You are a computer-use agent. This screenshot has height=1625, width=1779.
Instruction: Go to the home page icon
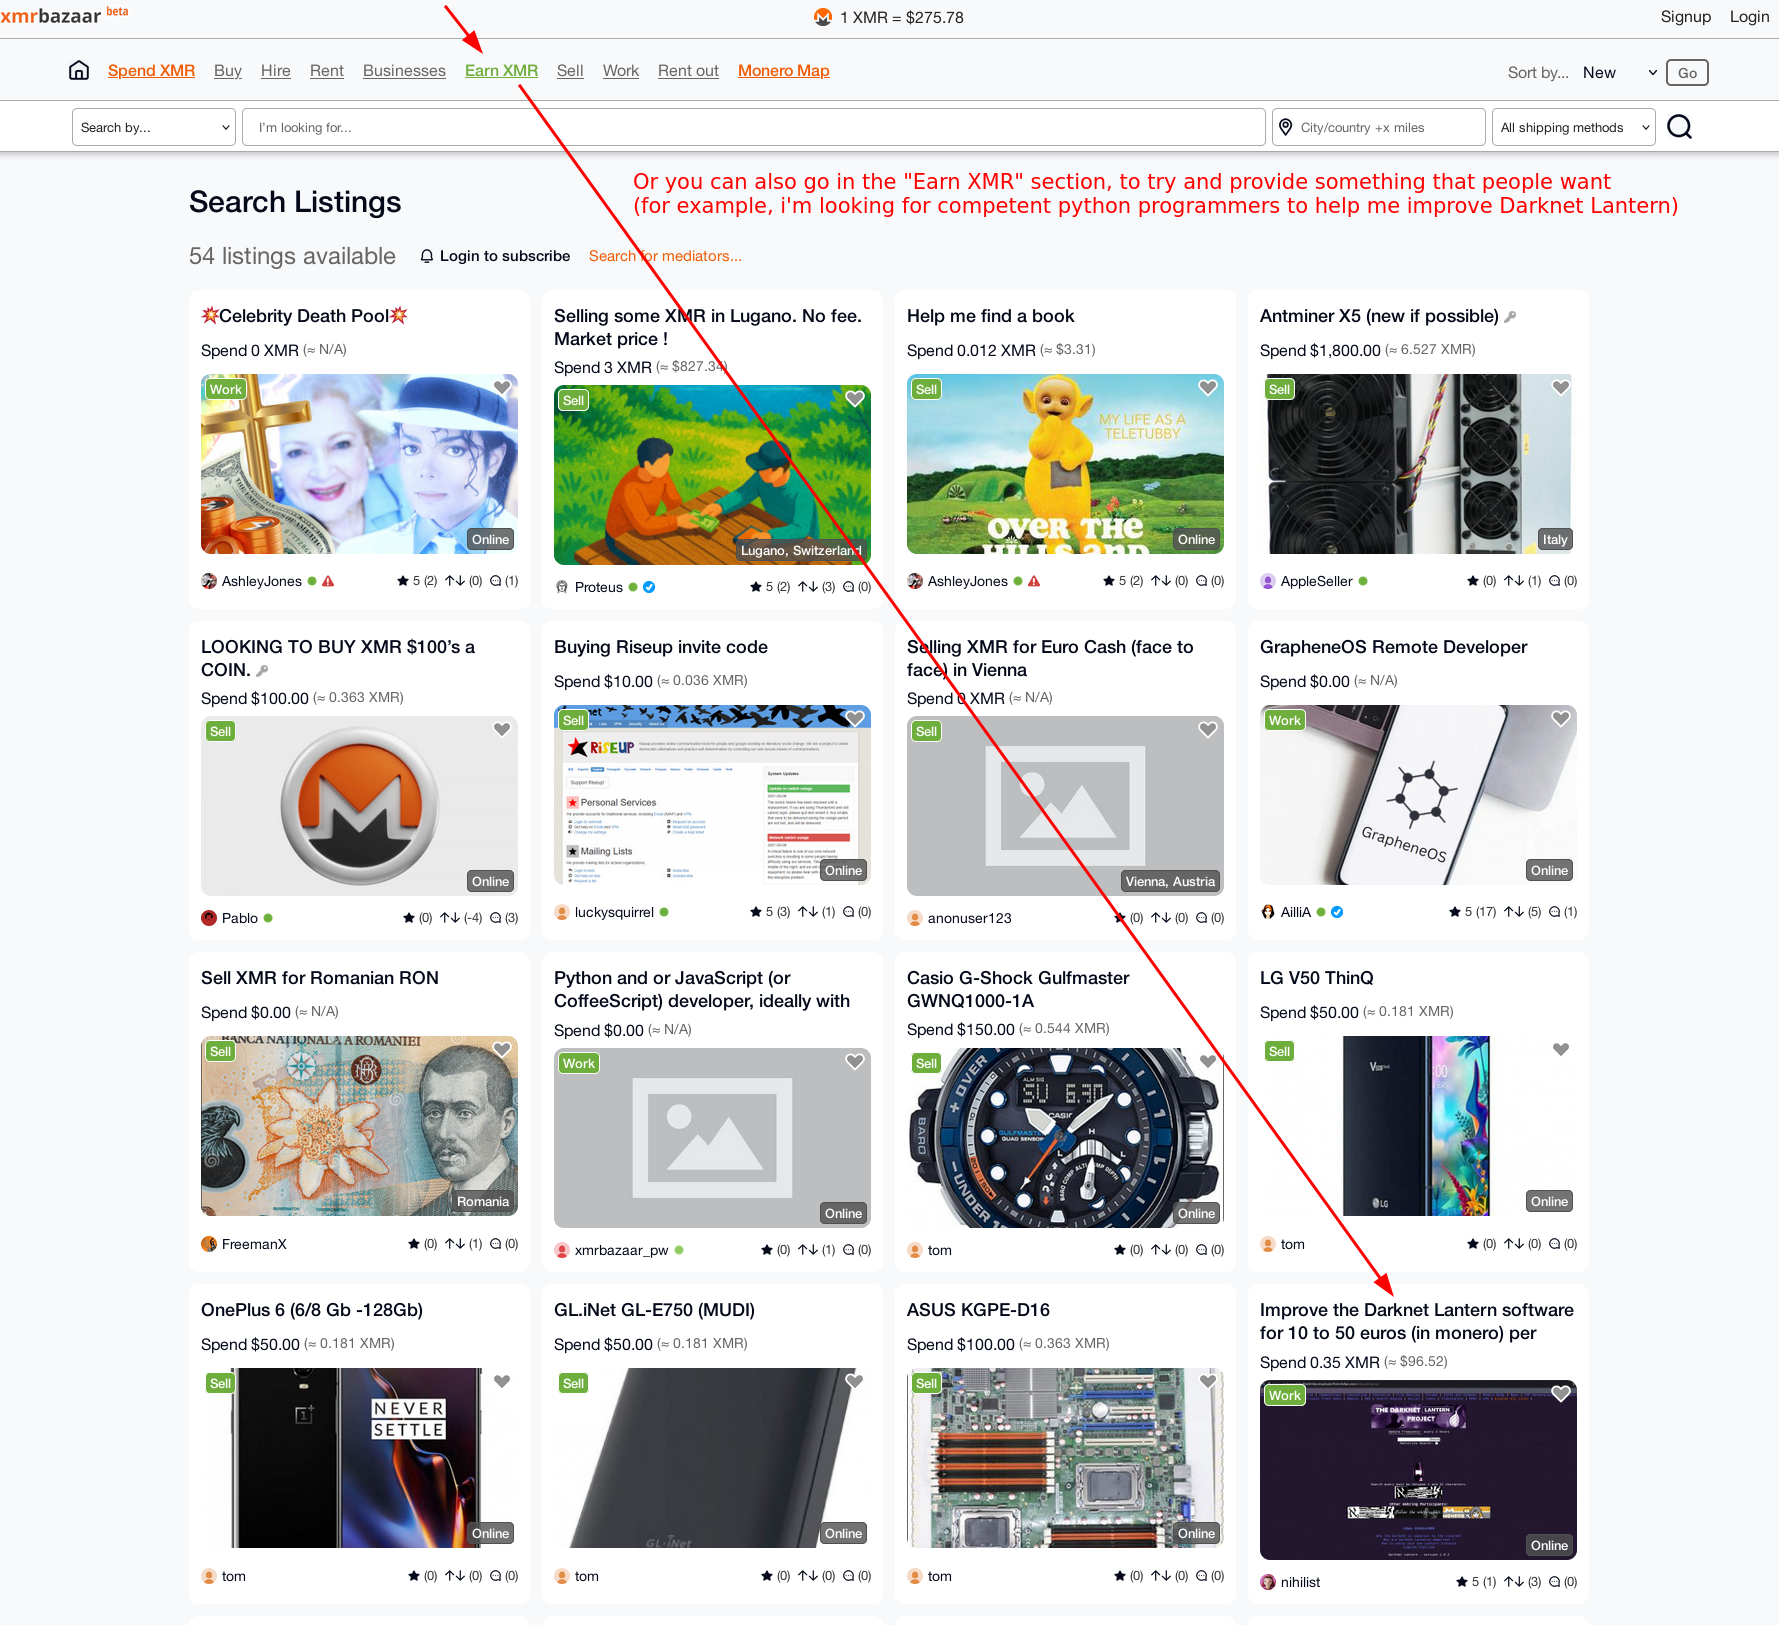(79, 70)
